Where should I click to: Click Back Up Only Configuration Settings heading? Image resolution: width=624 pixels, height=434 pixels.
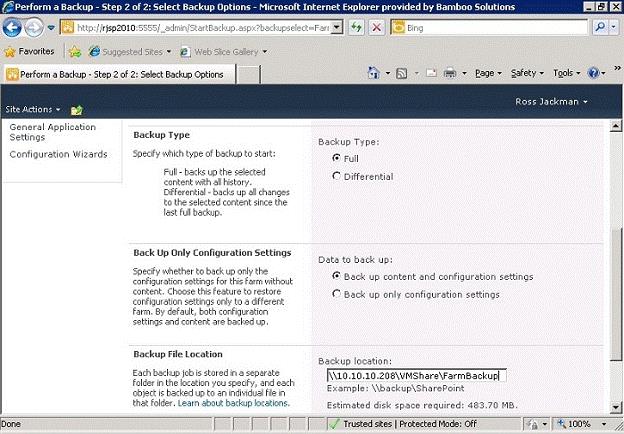click(x=212, y=253)
